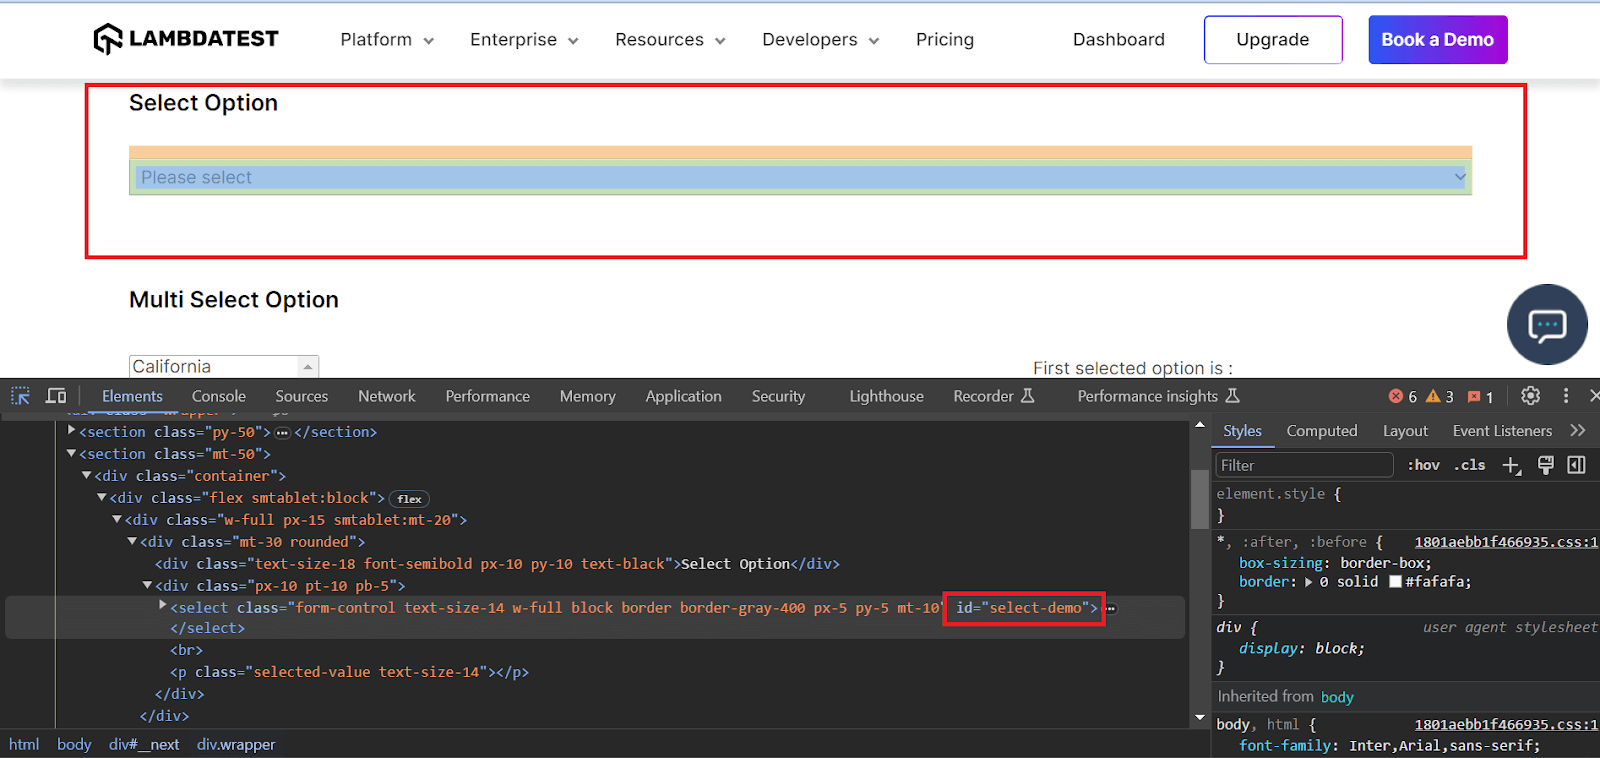Click the new style rule plus icon
Viewport: 1600px width, 758px height.
pos(1512,465)
